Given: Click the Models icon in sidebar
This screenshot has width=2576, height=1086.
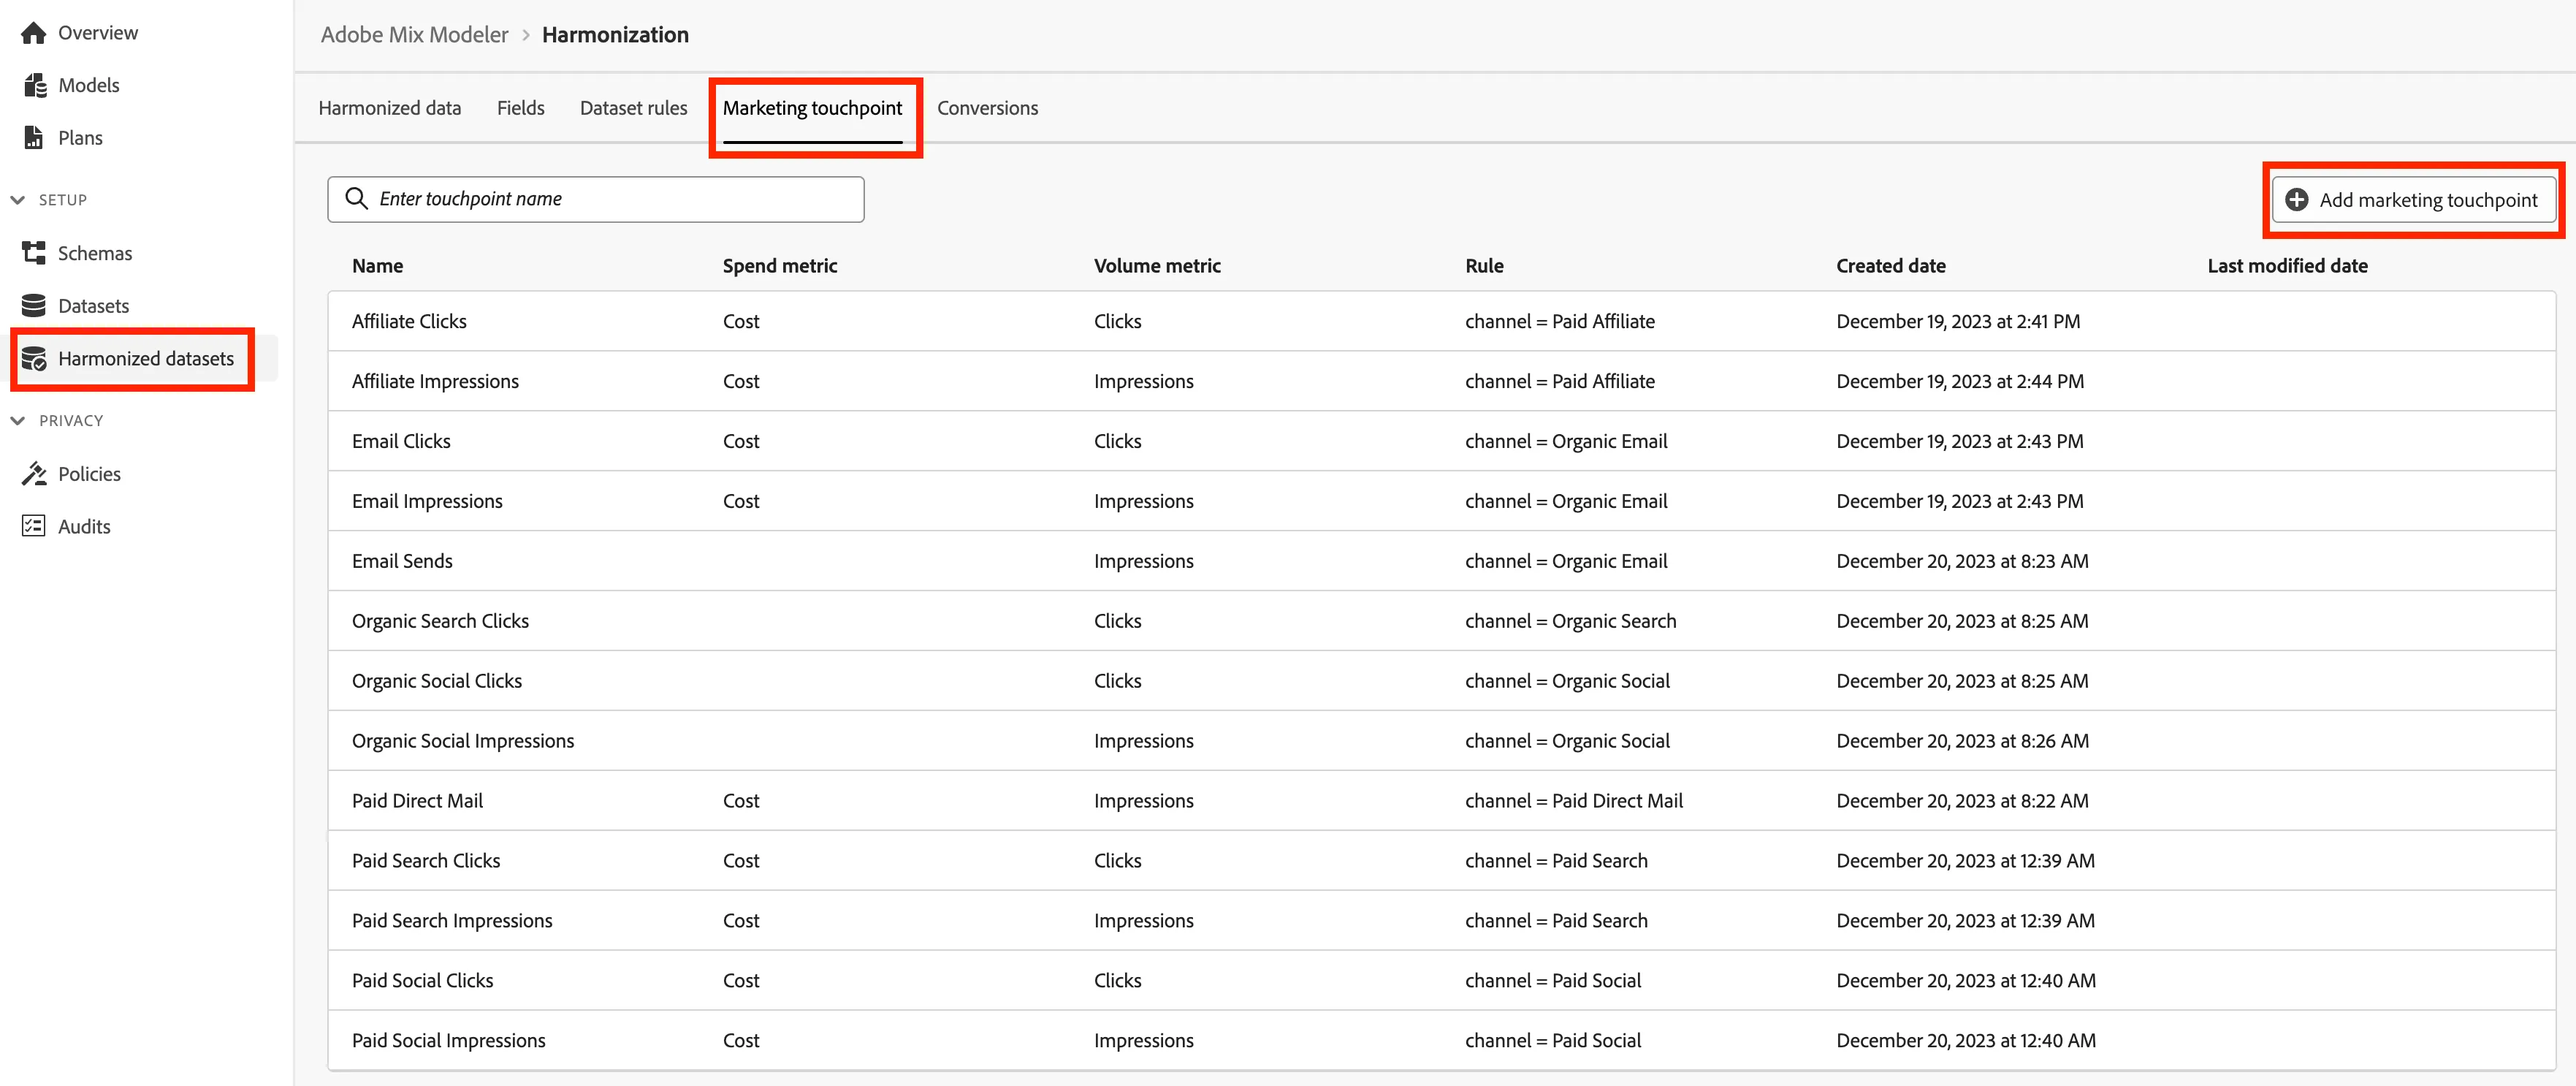Looking at the screenshot, I should tap(35, 85).
